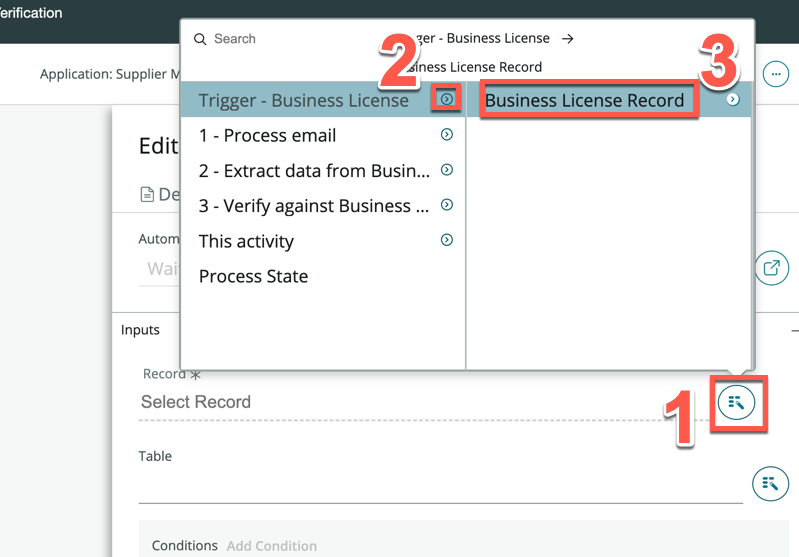
Task: Select Process State in the picker list
Action: [x=253, y=276]
